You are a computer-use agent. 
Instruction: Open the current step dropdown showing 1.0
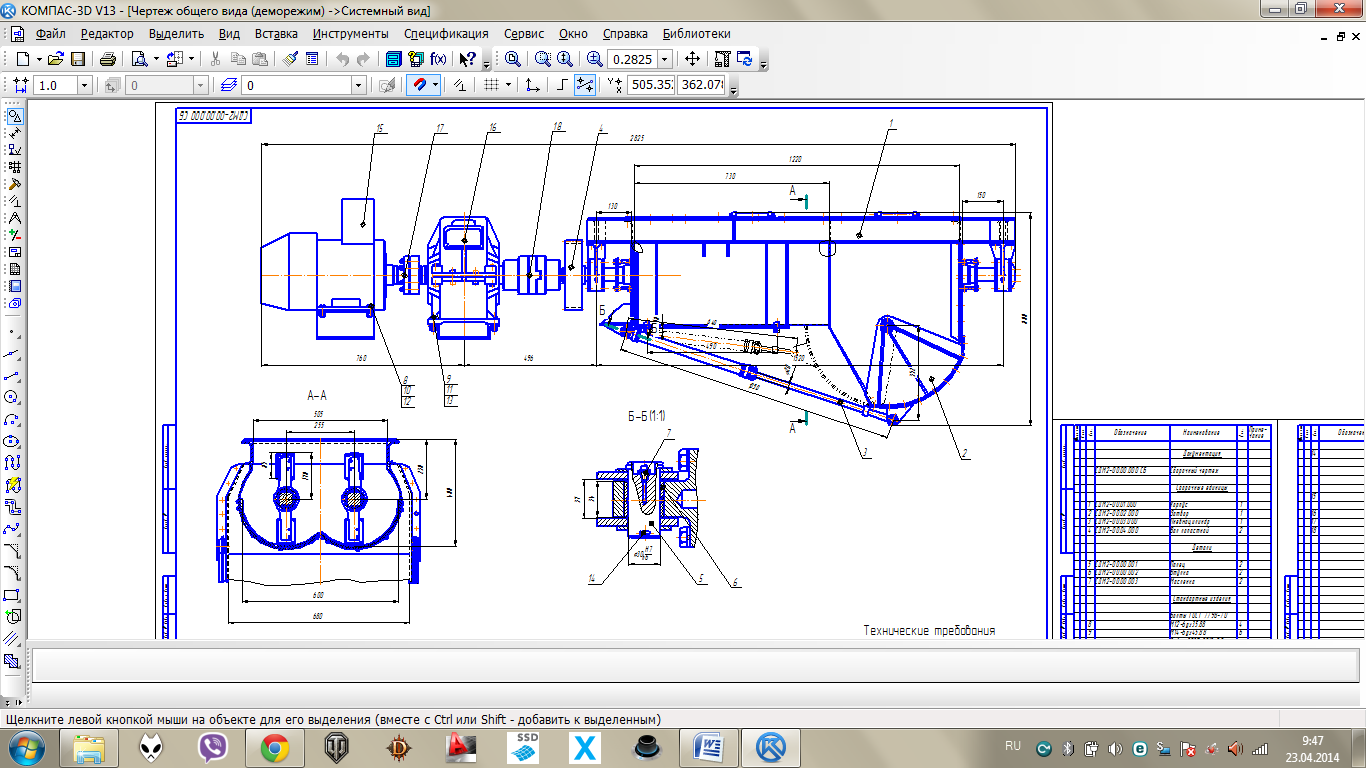click(x=83, y=86)
